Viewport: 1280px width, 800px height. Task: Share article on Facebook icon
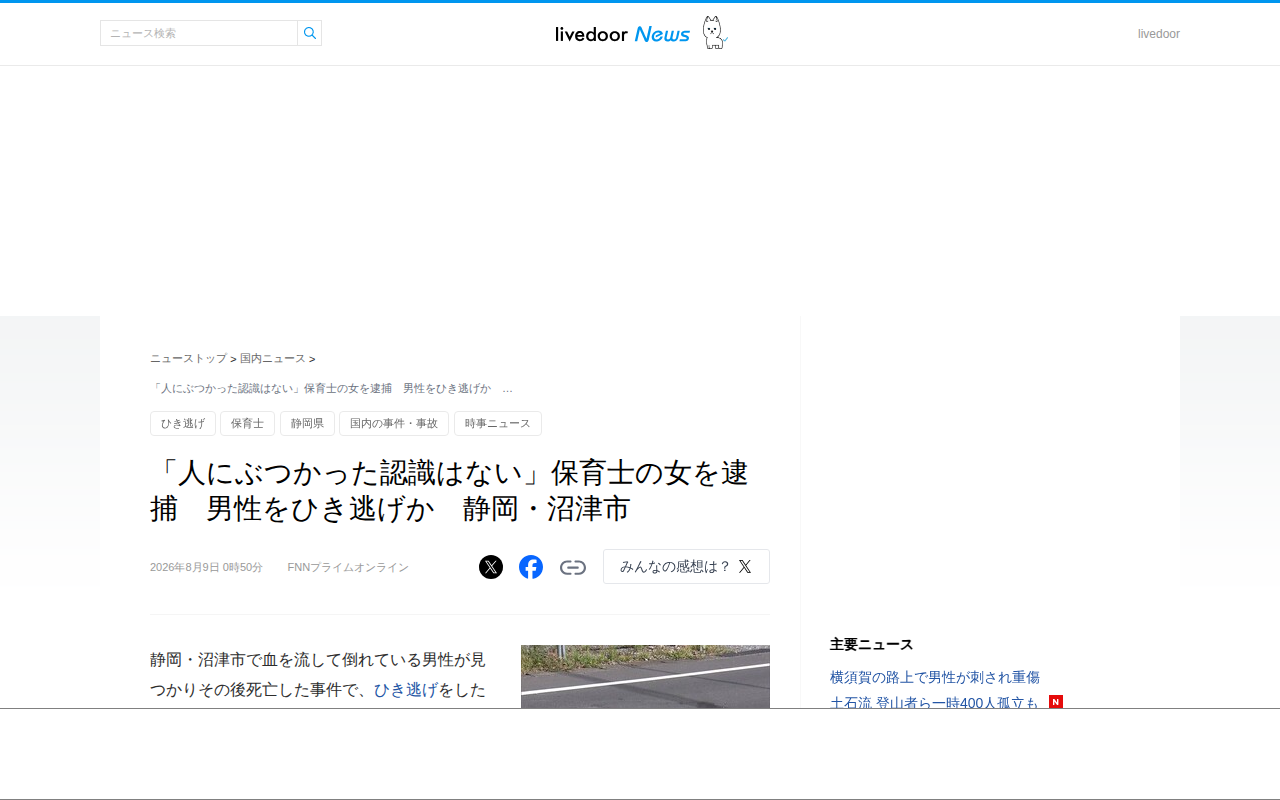tap(531, 567)
